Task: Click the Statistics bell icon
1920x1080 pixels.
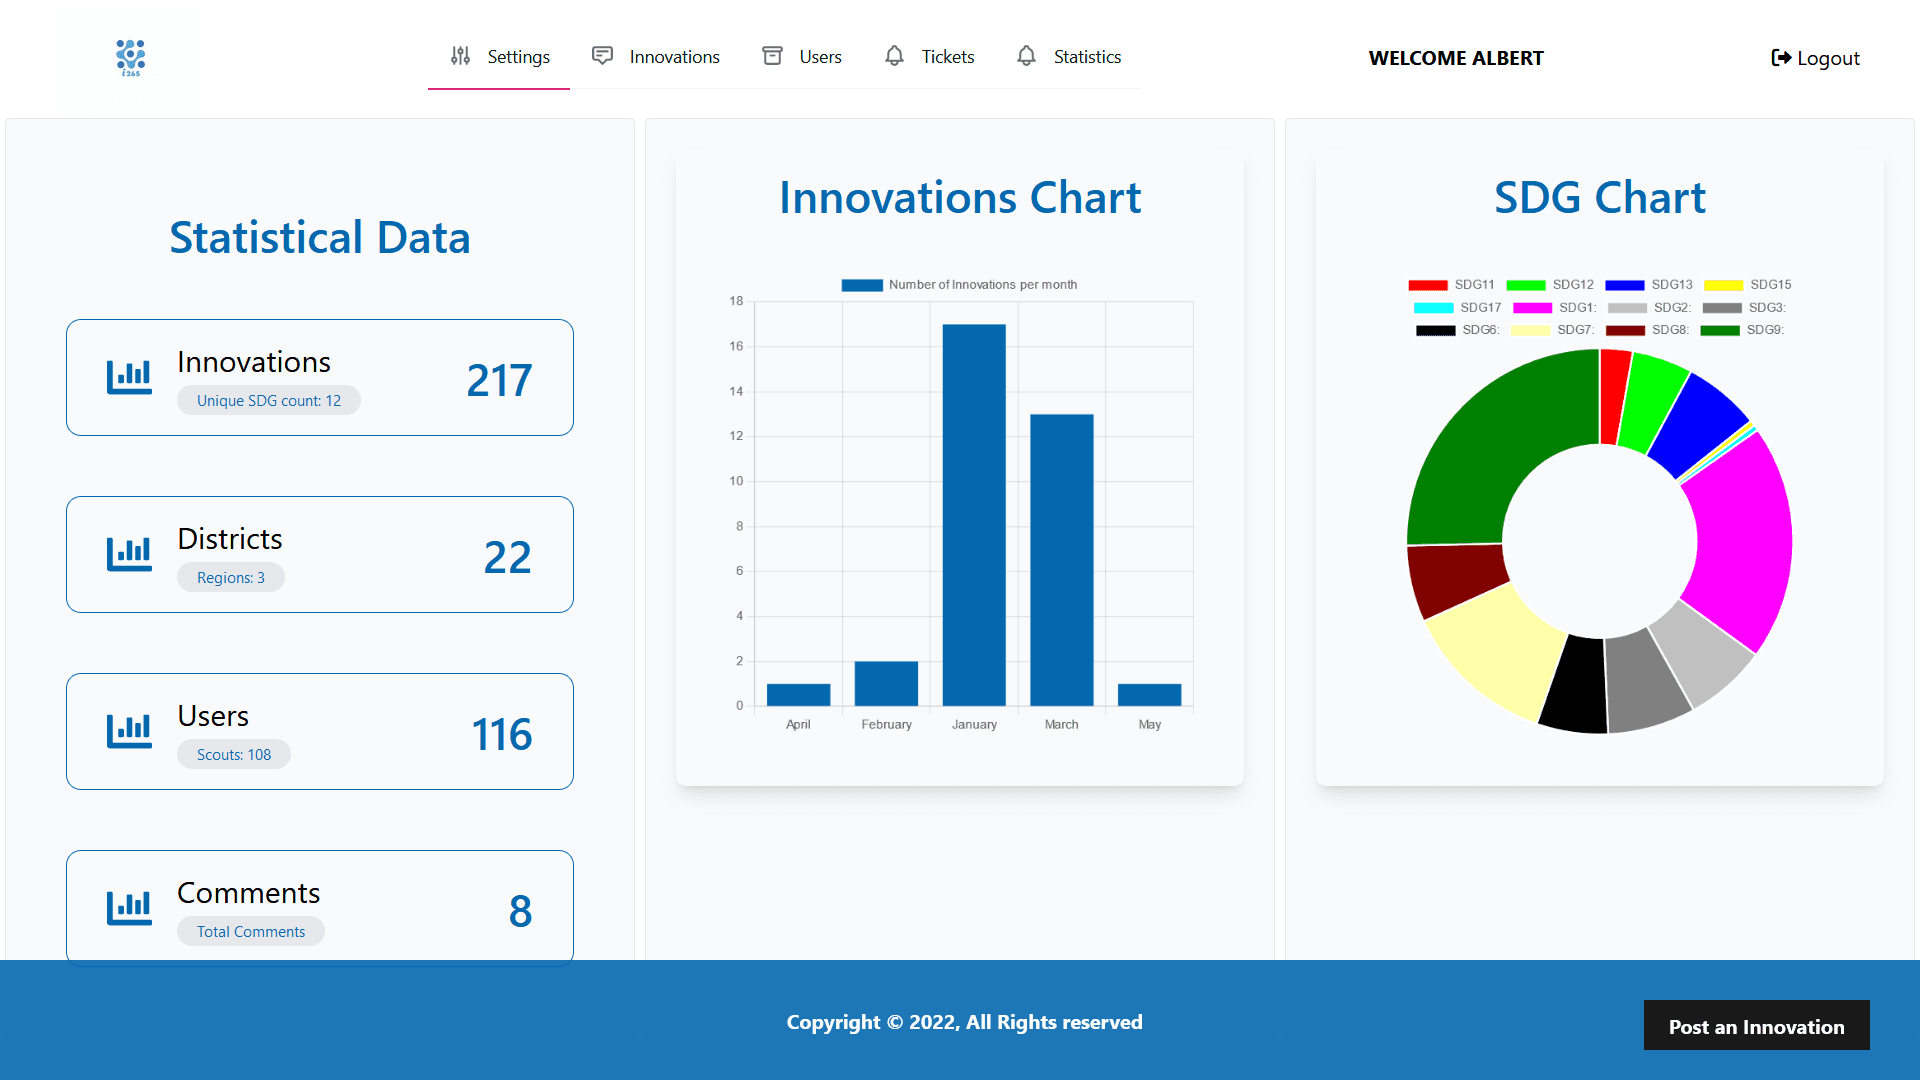Action: 1026,56
